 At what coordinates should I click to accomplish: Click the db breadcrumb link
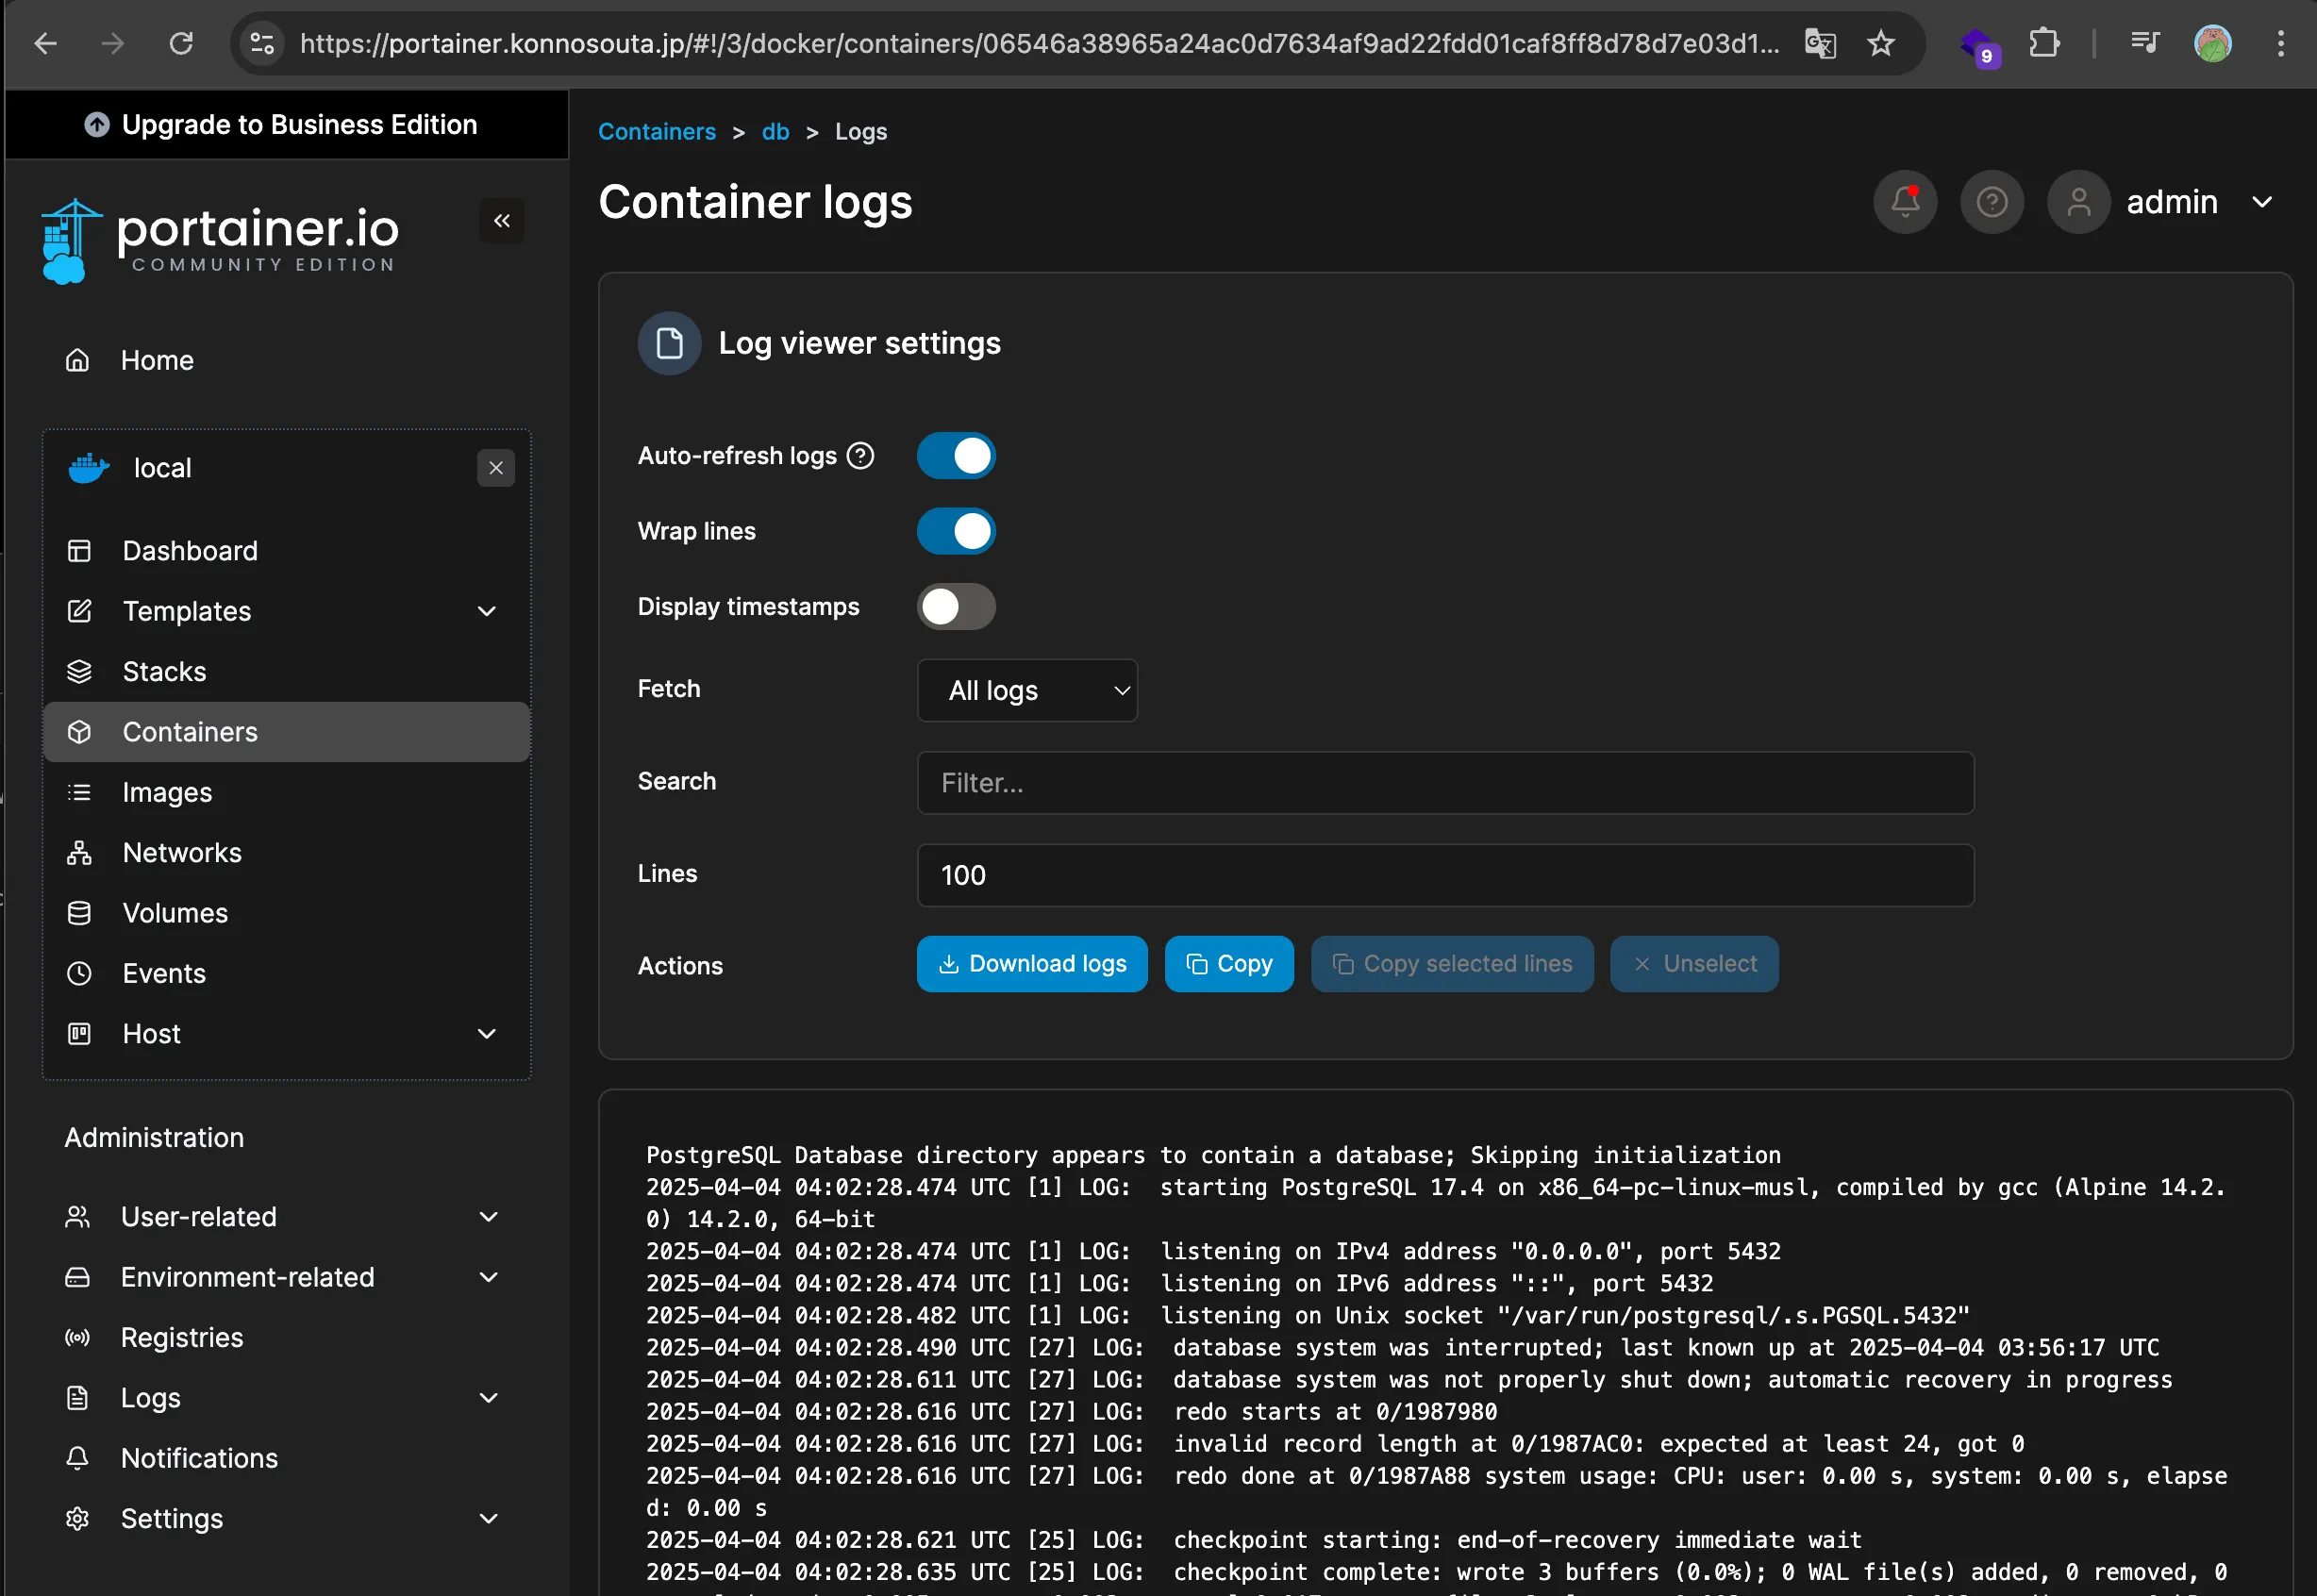click(775, 132)
